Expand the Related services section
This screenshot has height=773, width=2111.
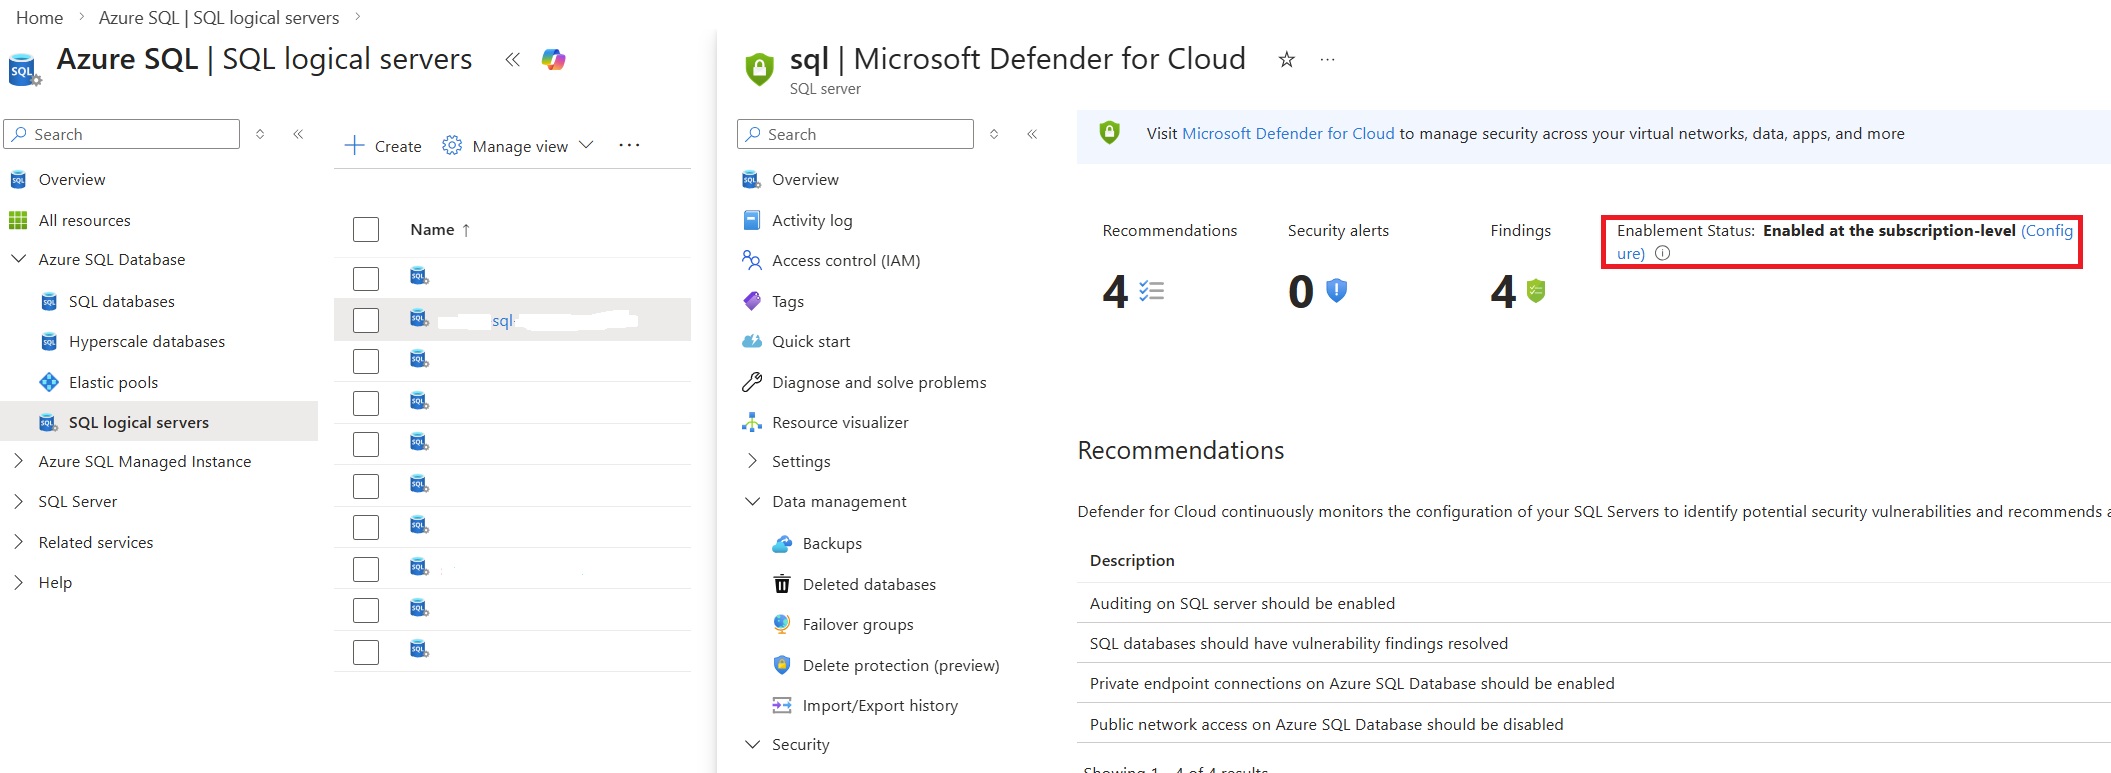[18, 542]
